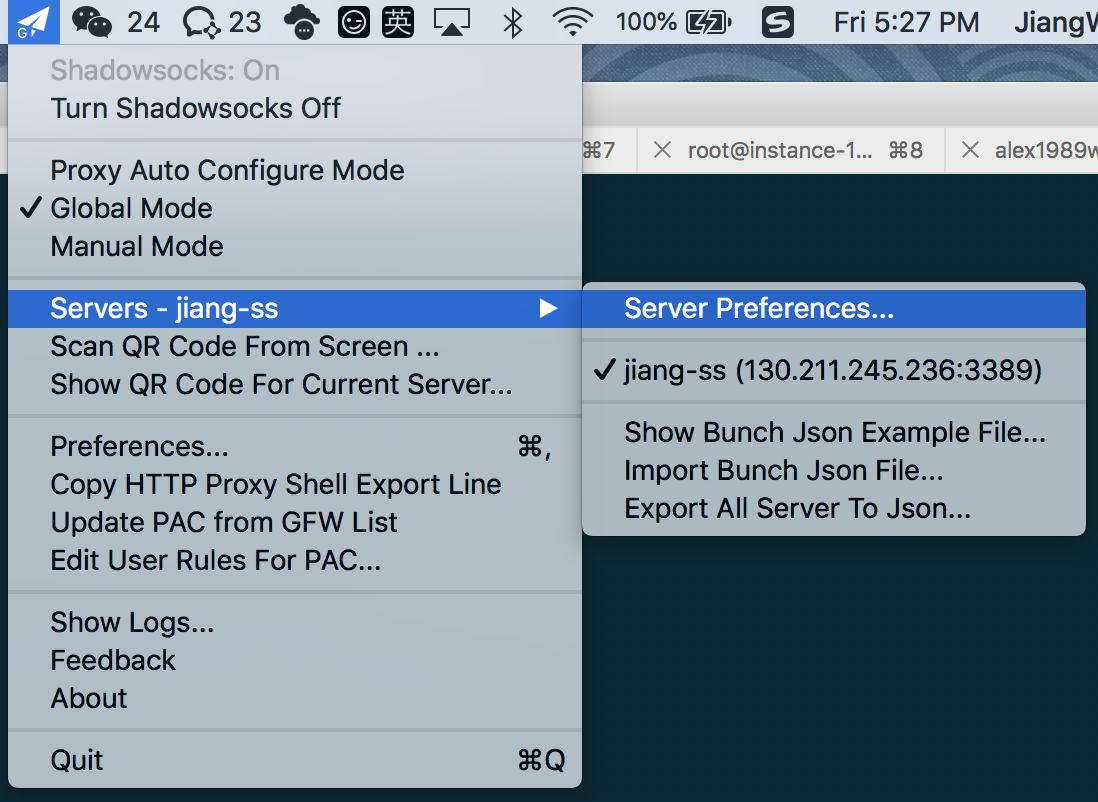
Task: Close the alex1989 terminal tab
Action: click(970, 150)
